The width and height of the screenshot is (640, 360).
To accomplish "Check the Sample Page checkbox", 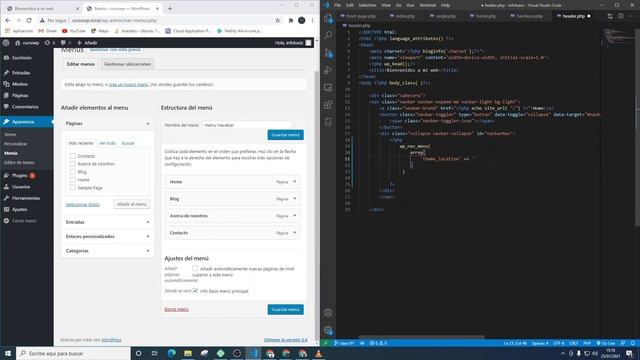I will pos(73,188).
